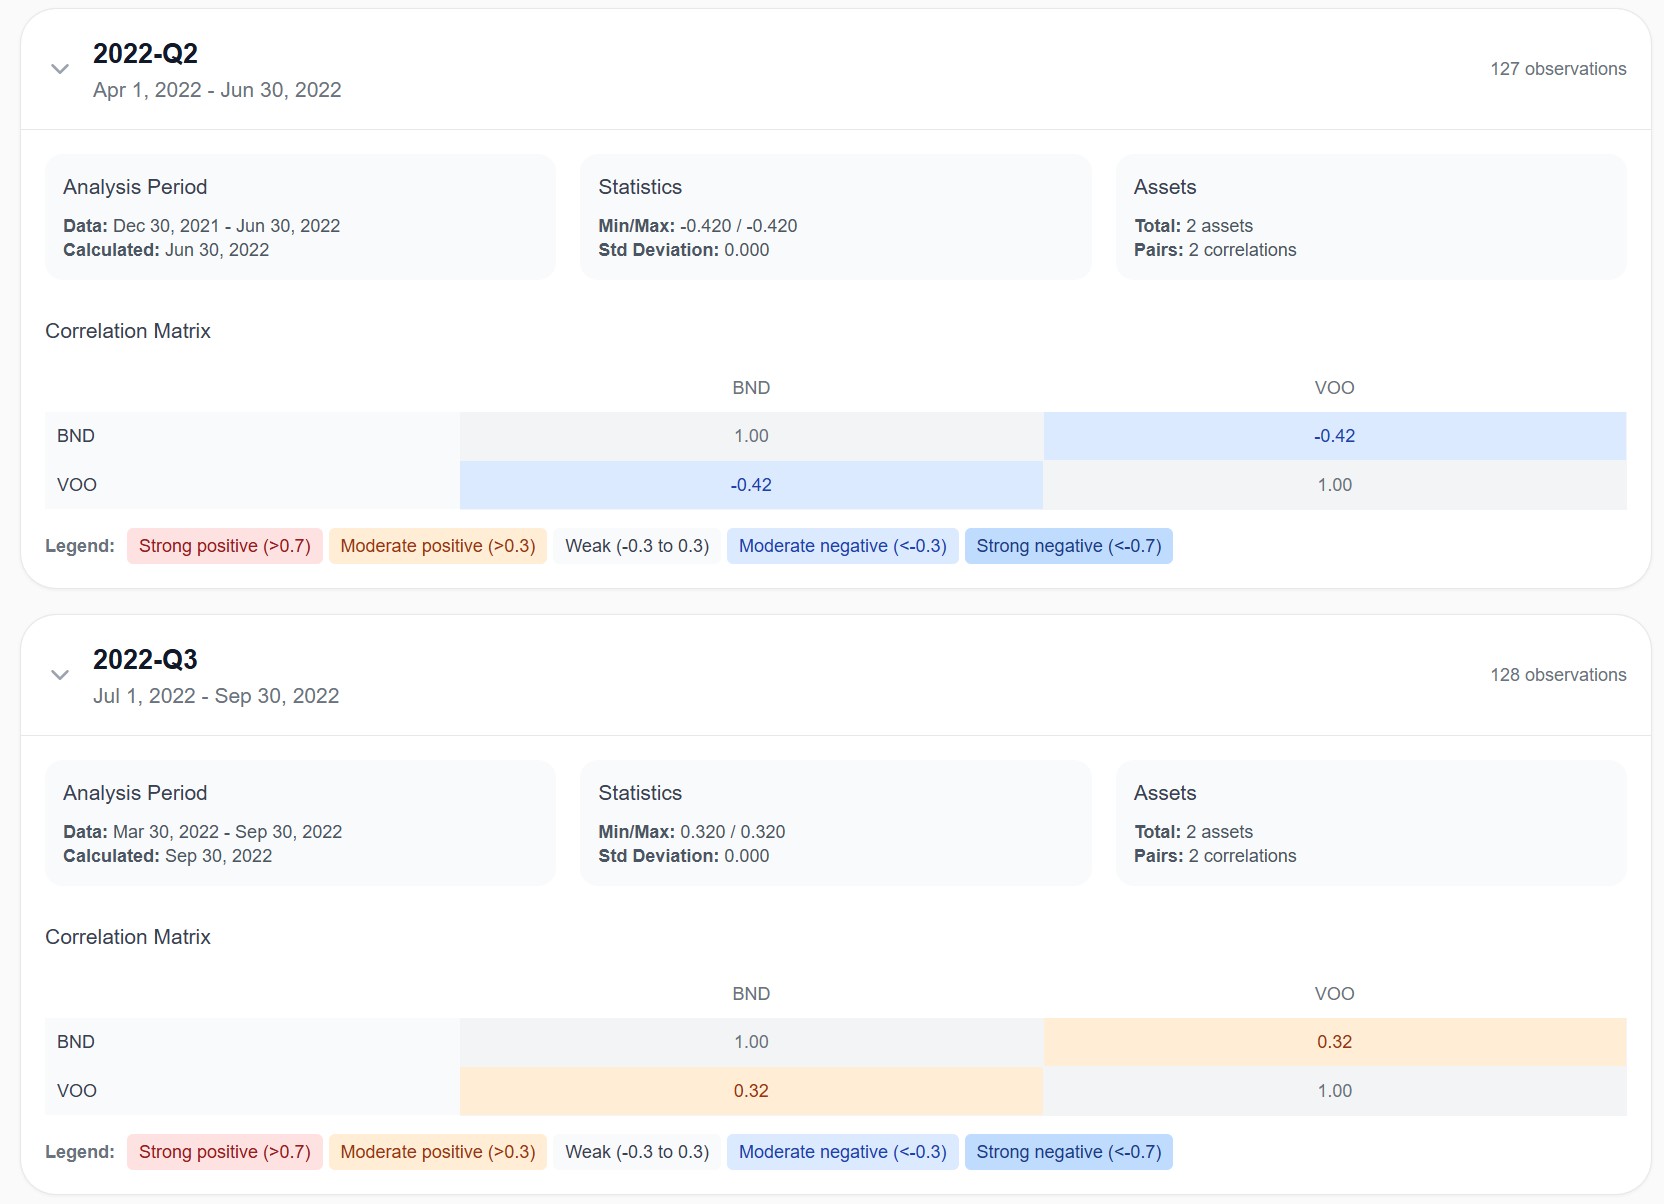The image size is (1664, 1204).
Task: Open the Analysis Period card in 2022-Q3
Action: point(300,823)
